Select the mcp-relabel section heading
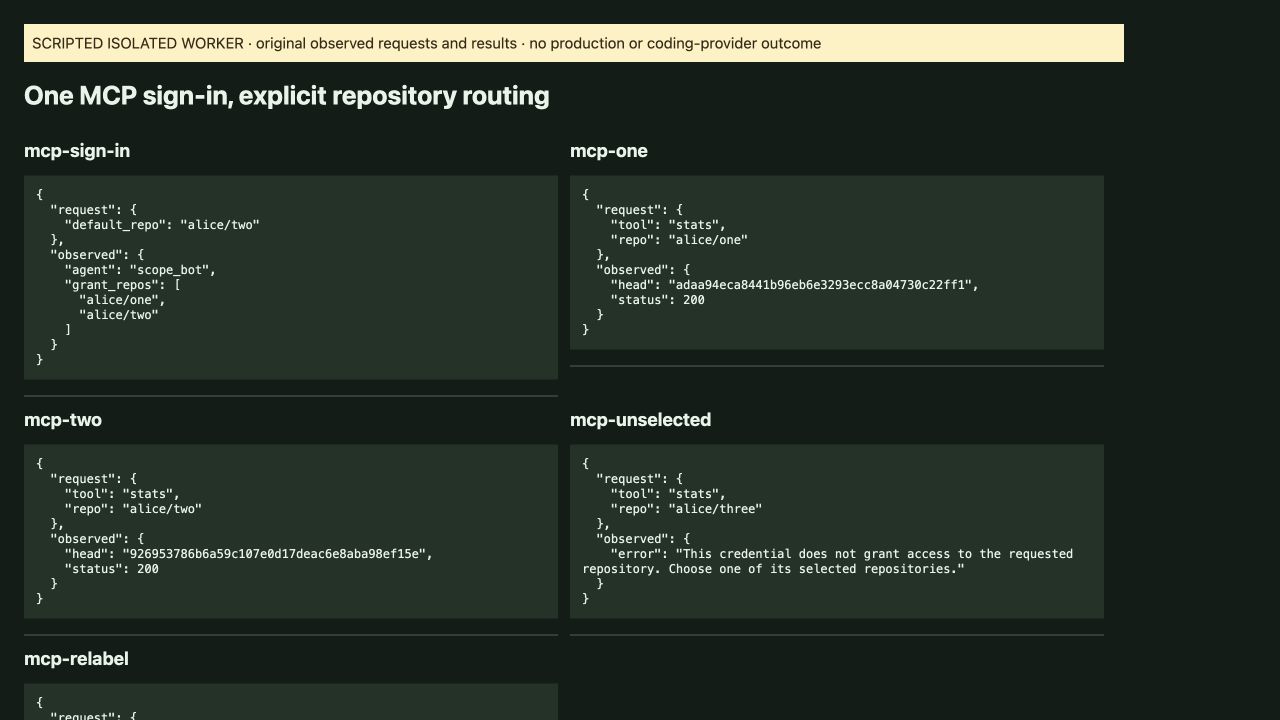The height and width of the screenshot is (720, 1280). 76,659
